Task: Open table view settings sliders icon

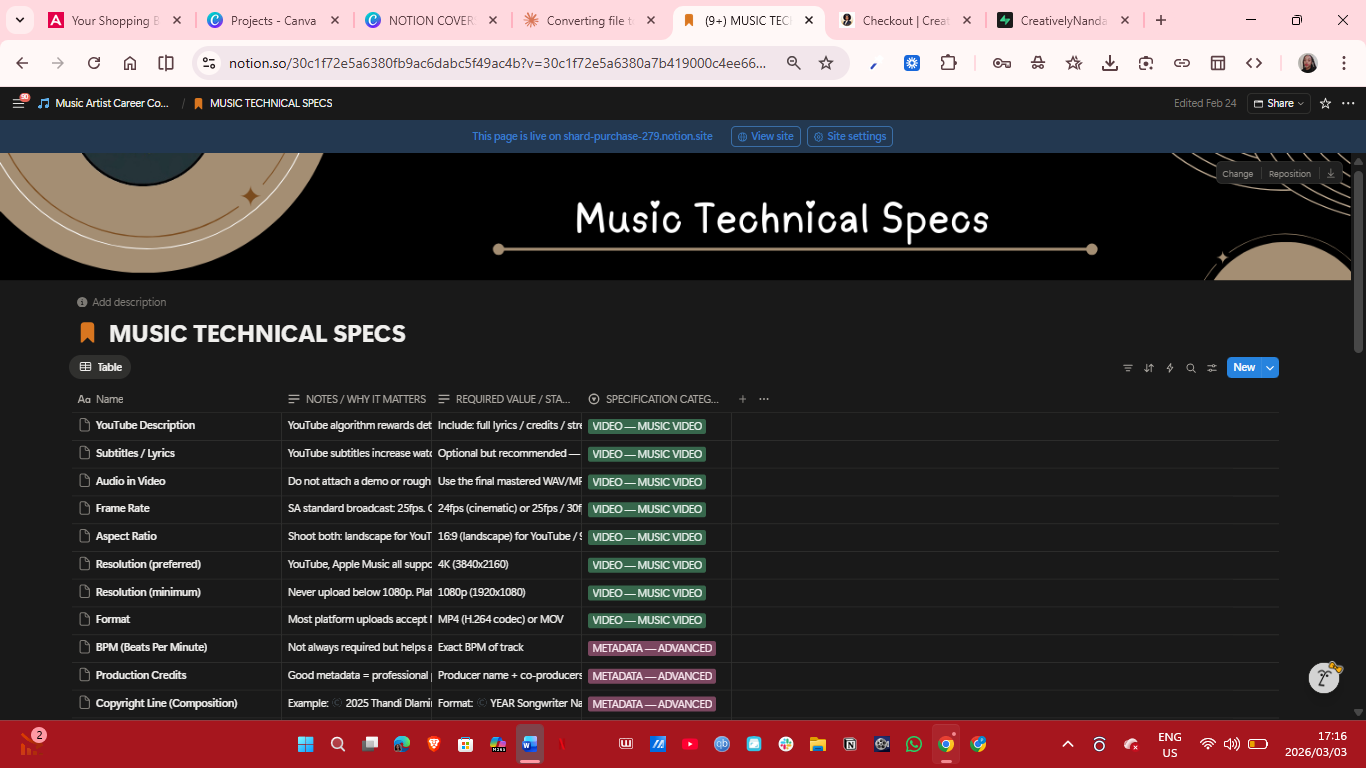Action: 1211,367
